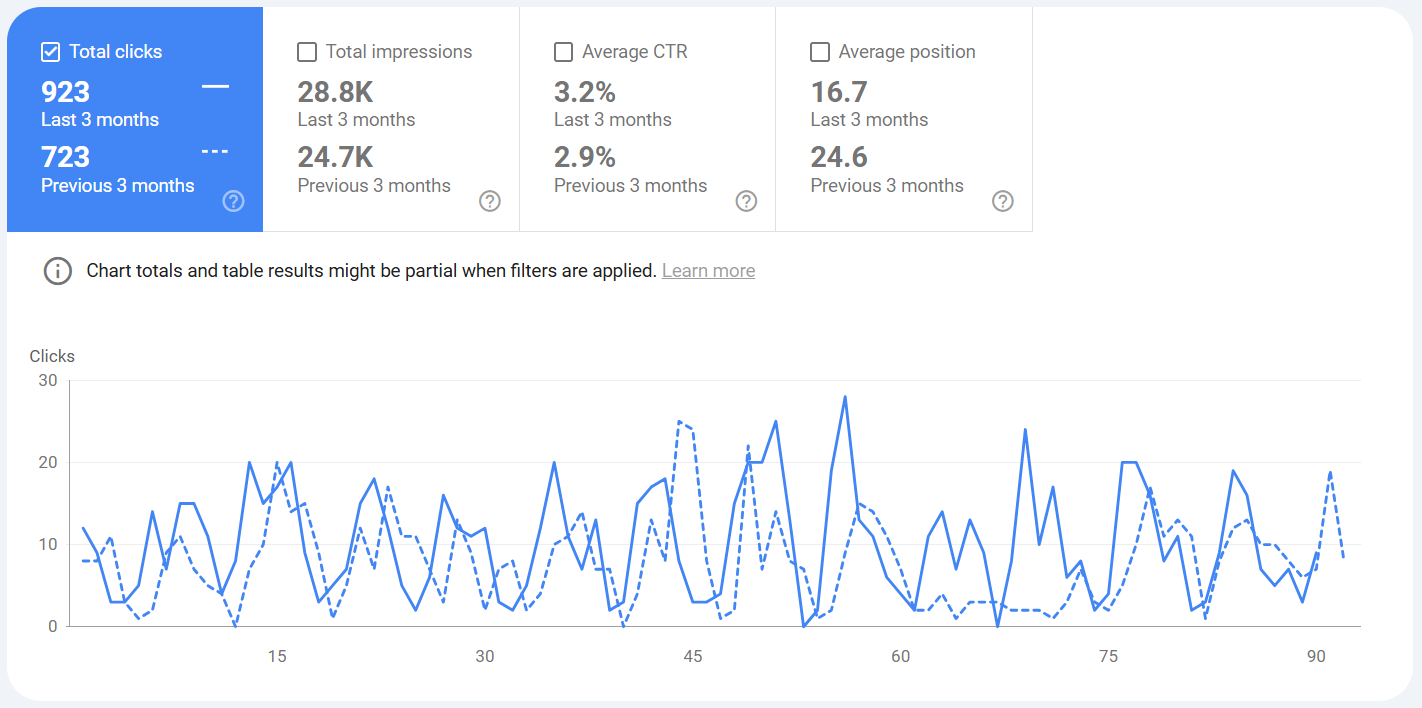This screenshot has width=1422, height=708.
Task: Check the Average position checkbox
Action: click(820, 52)
